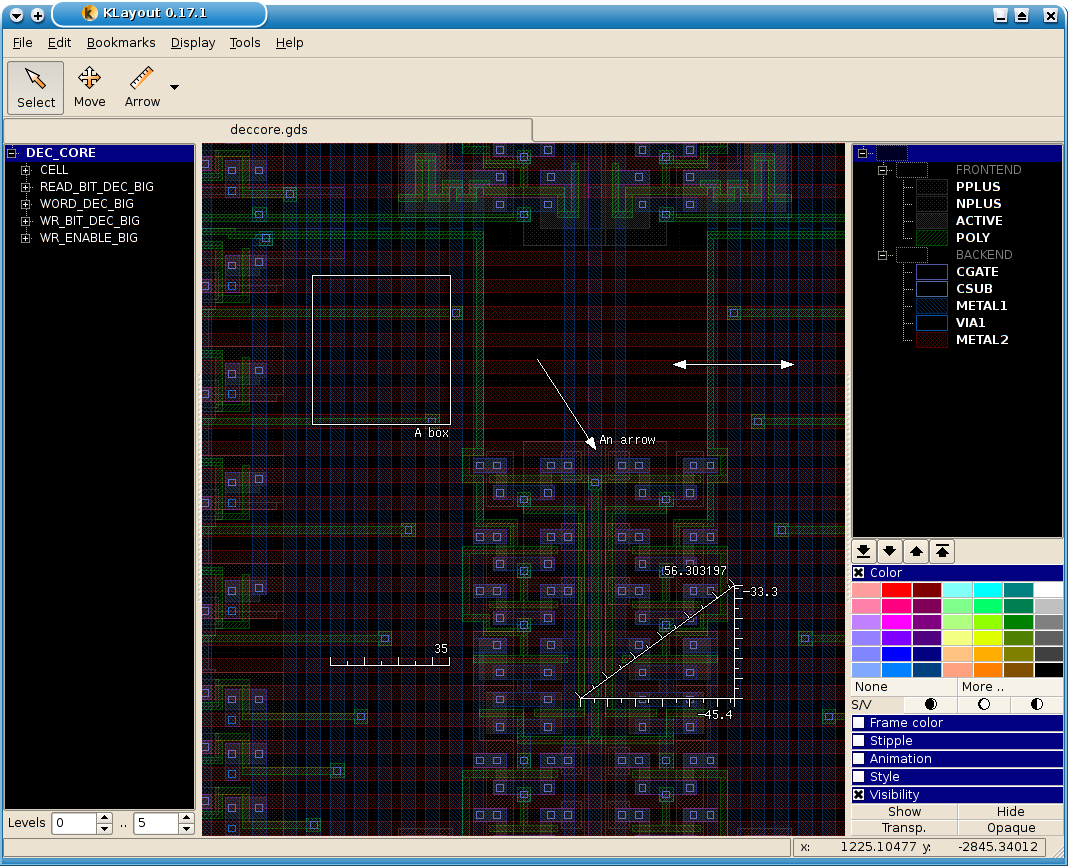The image size is (1068, 866).
Task: Enable the Frame color panel checkbox
Action: click(x=859, y=723)
